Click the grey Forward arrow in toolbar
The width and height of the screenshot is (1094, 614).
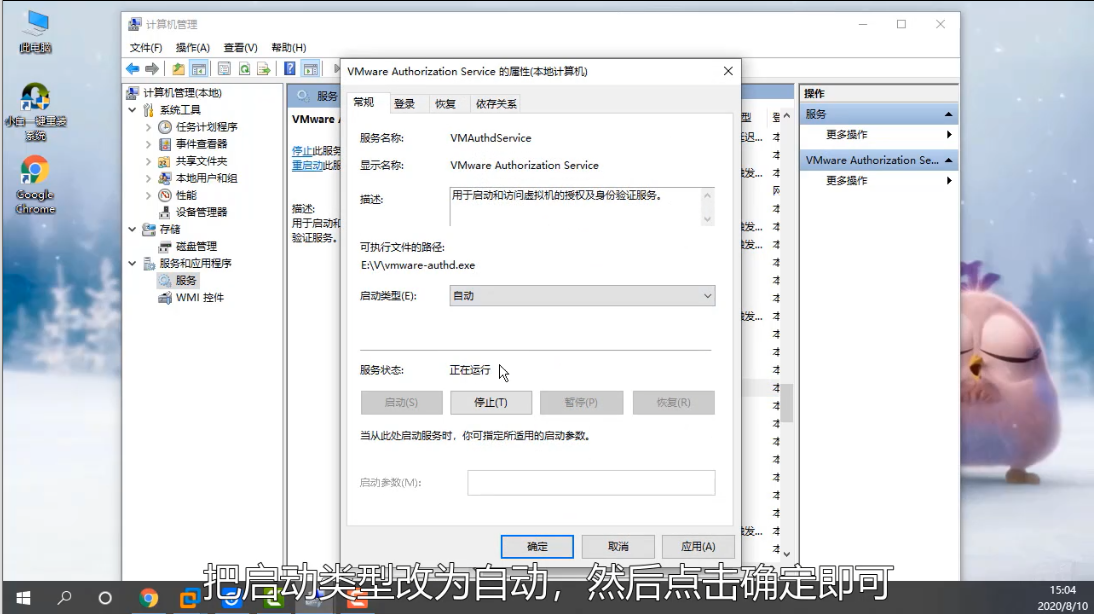(151, 68)
